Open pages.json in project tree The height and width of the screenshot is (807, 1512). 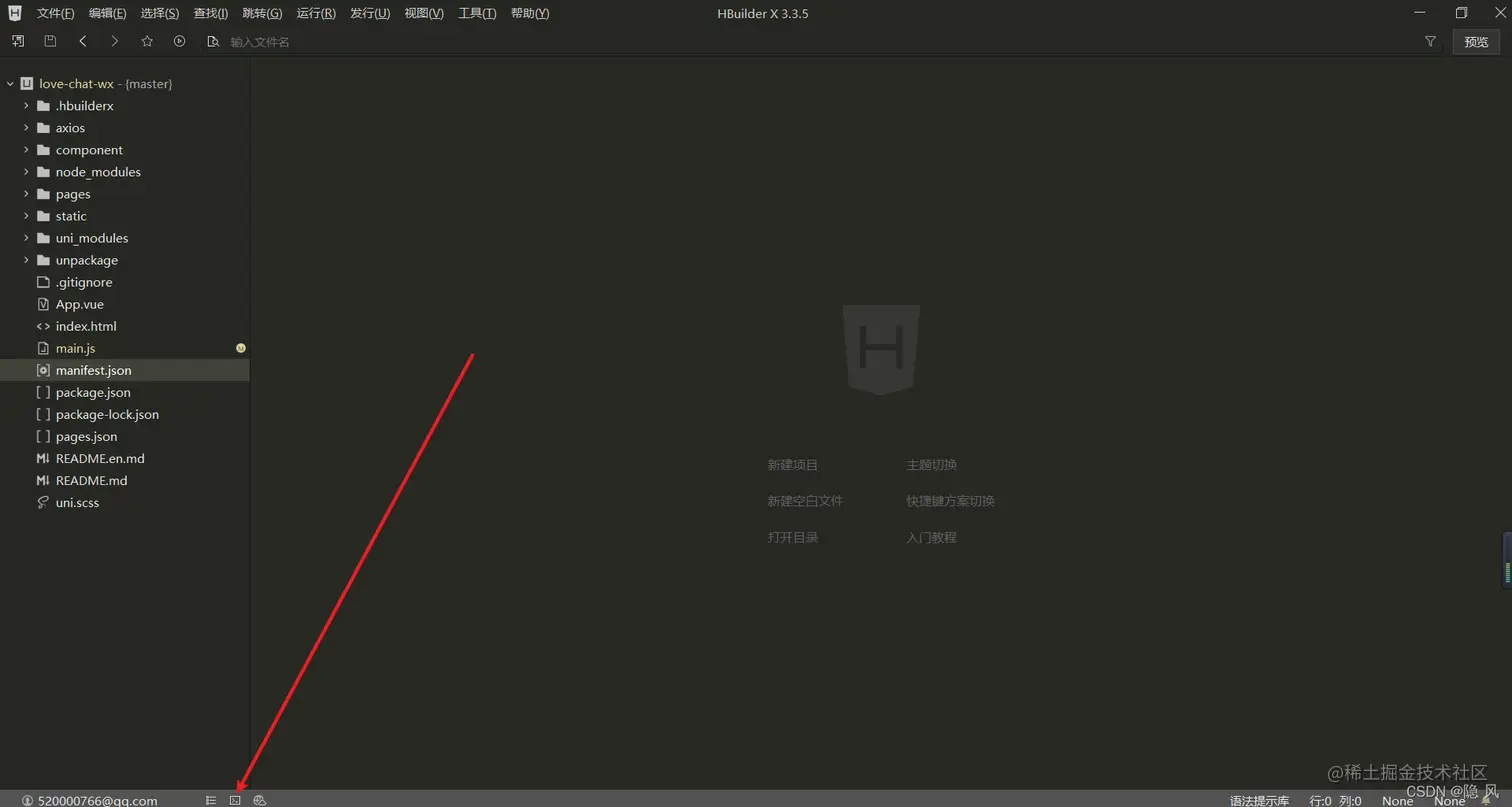click(86, 436)
